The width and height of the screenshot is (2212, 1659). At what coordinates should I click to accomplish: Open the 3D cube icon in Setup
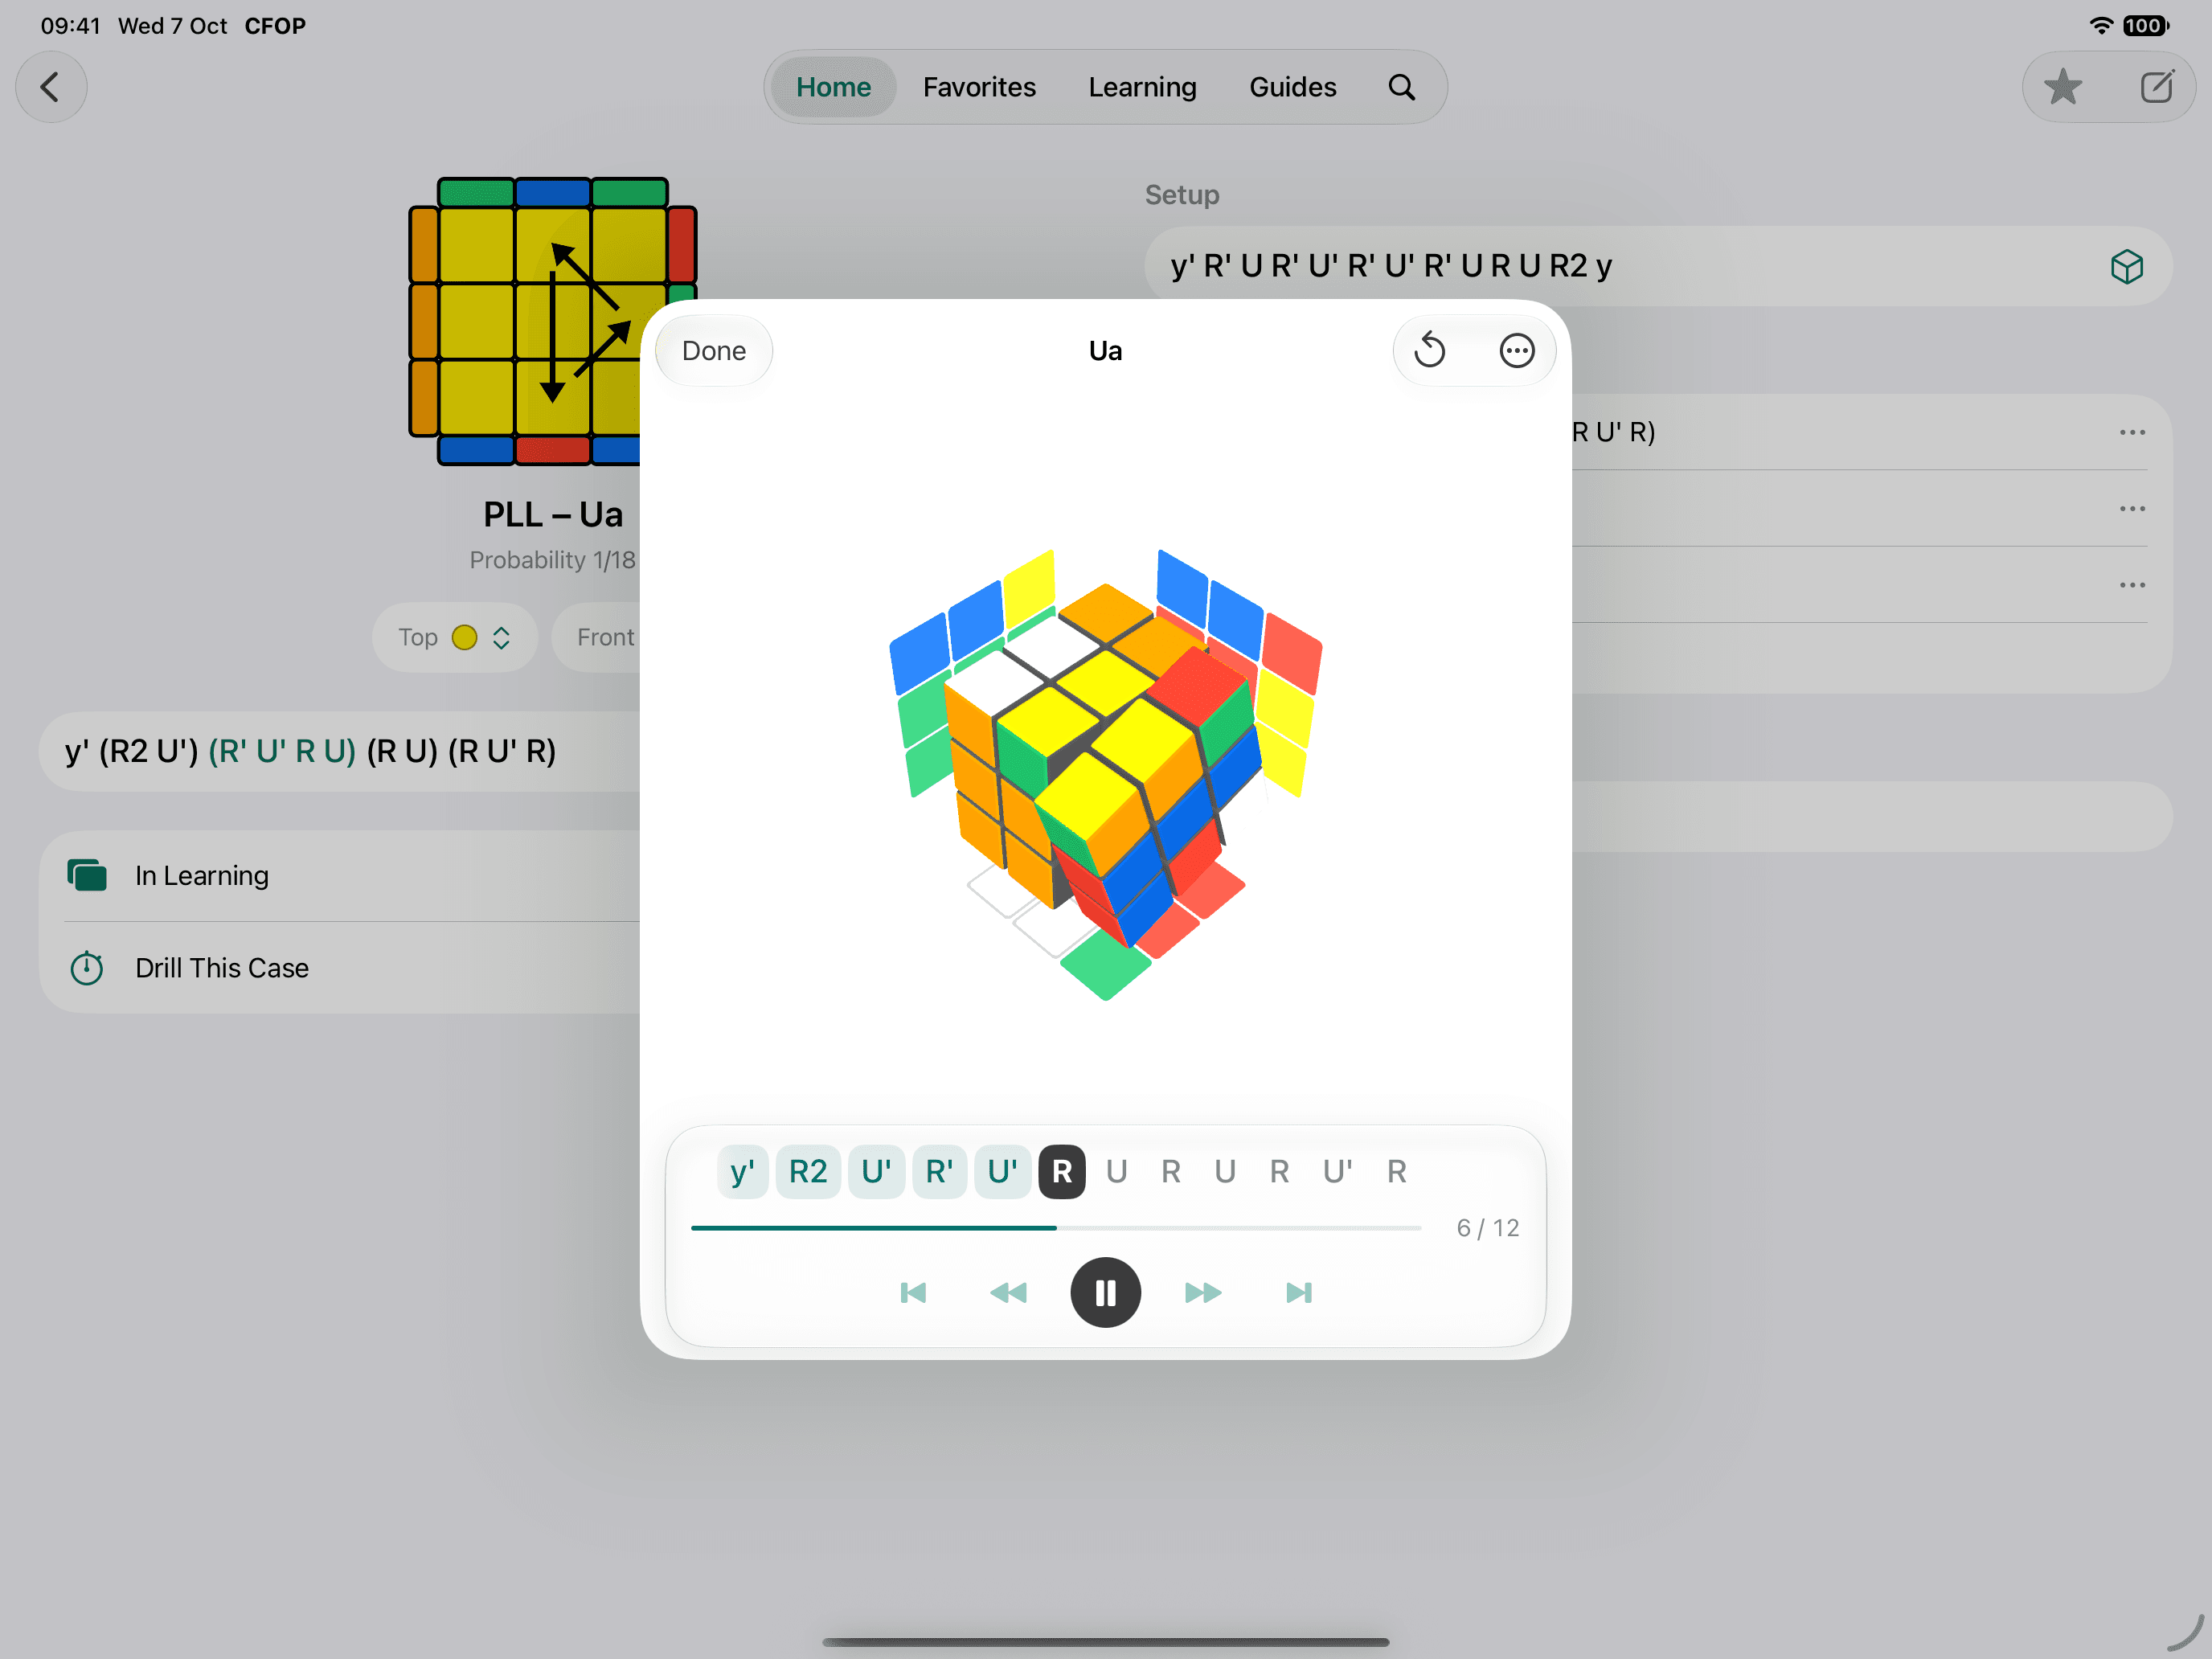point(2127,266)
